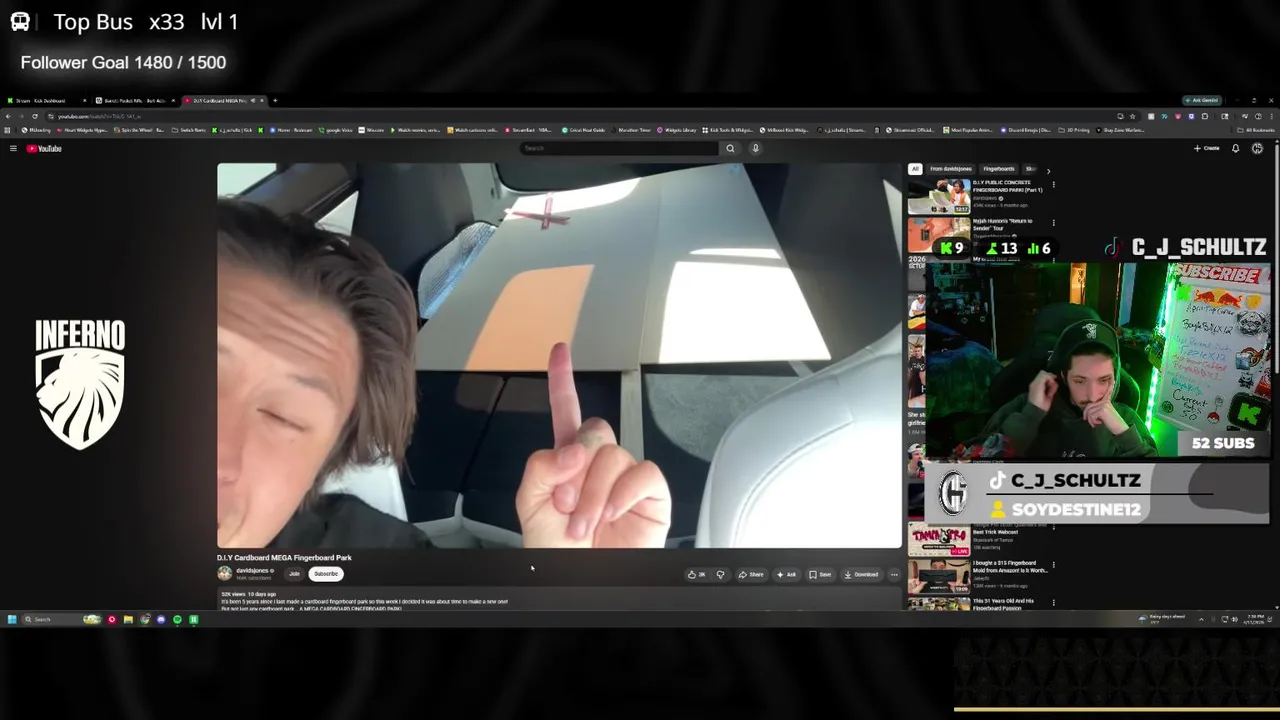Image resolution: width=1280 pixels, height=720 pixels.
Task: Click the YouTube logo
Action: [44, 148]
